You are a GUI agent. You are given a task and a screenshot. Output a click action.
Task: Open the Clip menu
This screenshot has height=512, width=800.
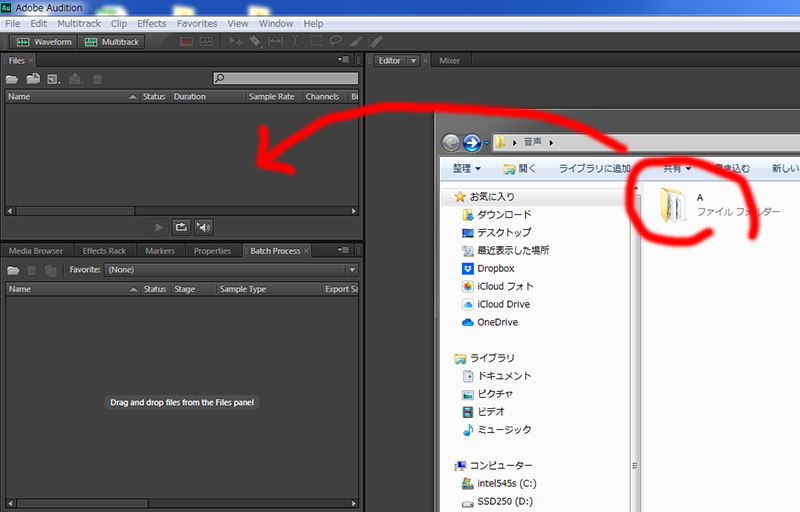(x=119, y=23)
